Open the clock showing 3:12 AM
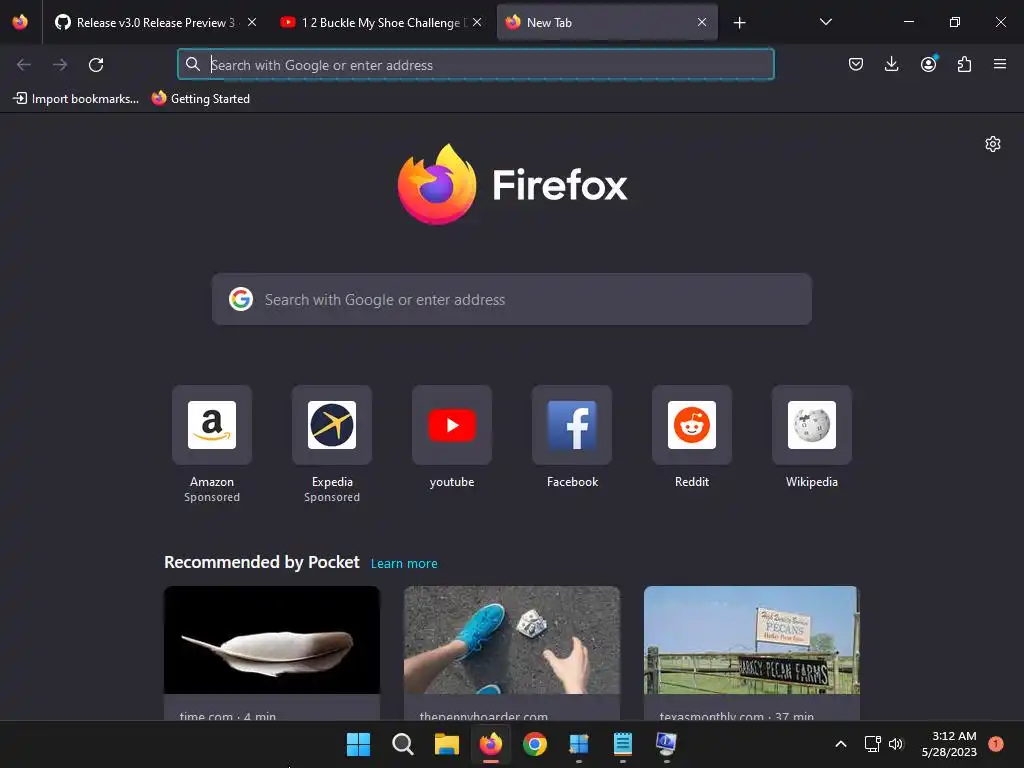The width and height of the screenshot is (1024, 768). pos(949,744)
